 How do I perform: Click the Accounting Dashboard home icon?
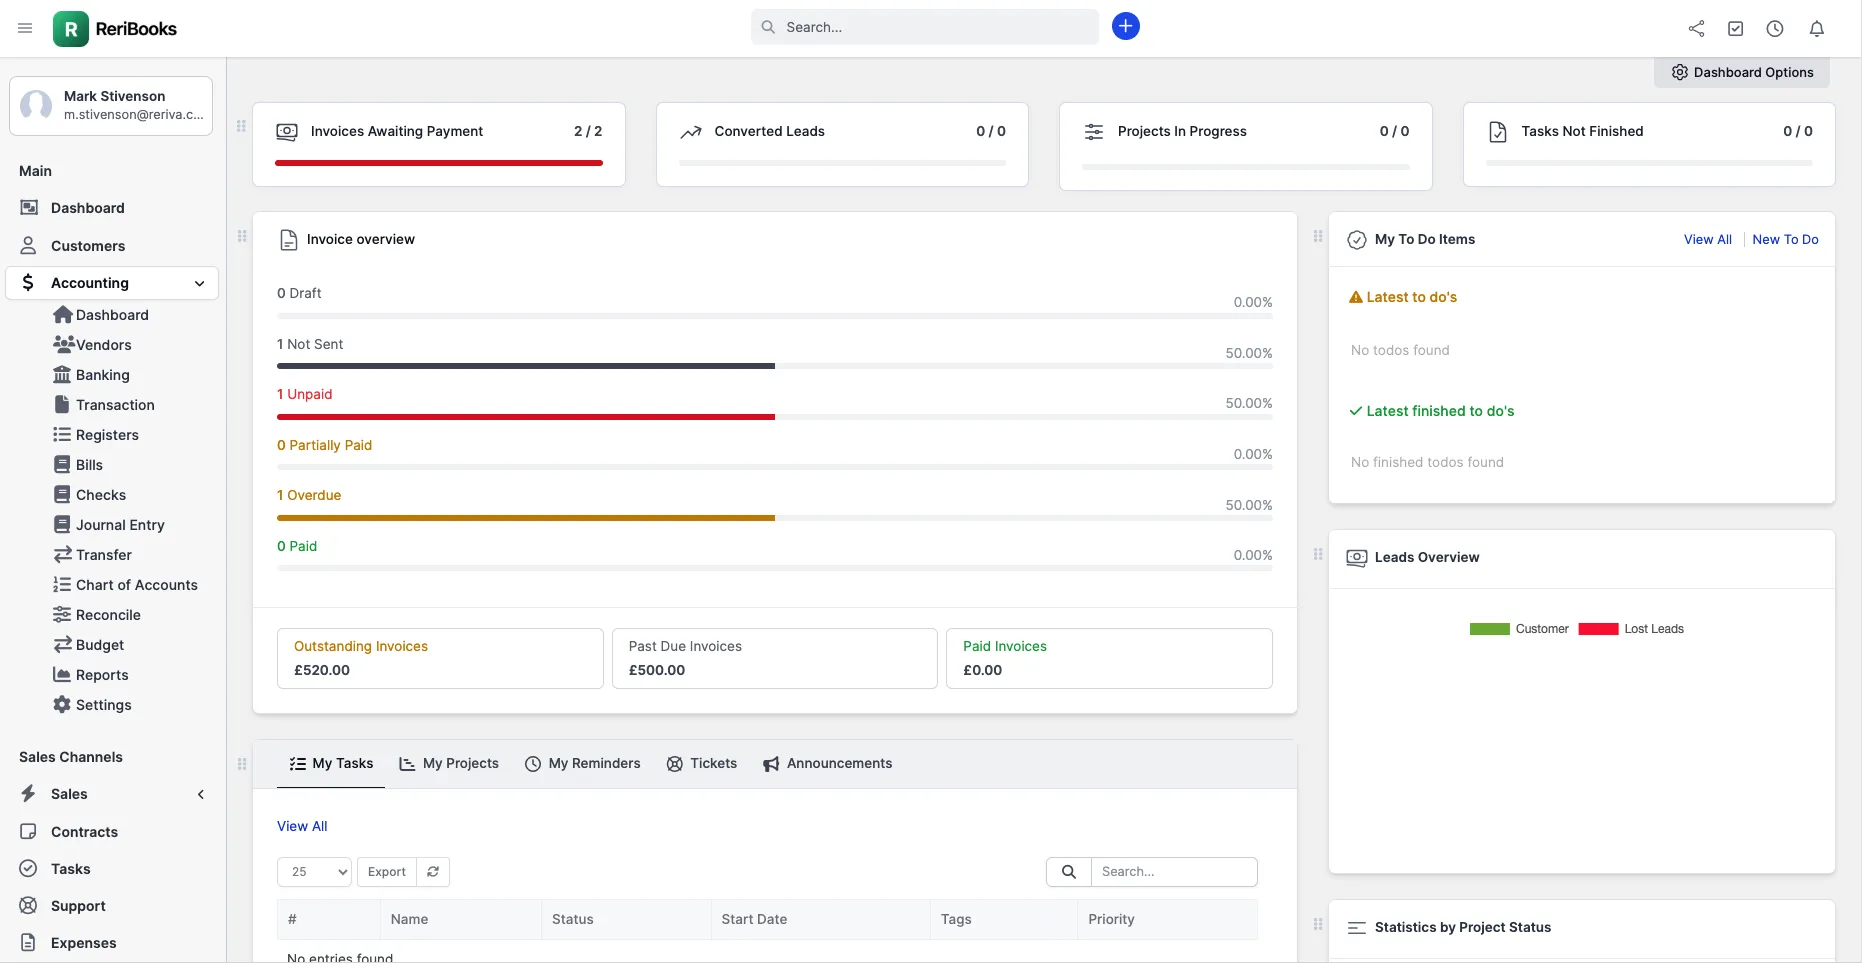tap(62, 315)
